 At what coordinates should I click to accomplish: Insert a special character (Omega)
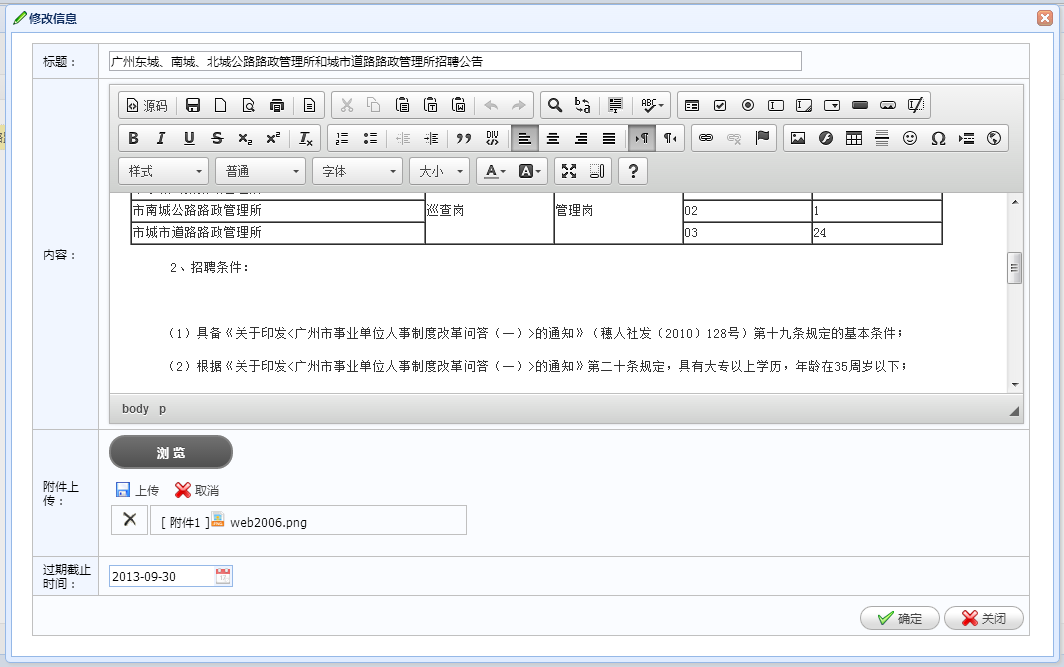pos(938,138)
